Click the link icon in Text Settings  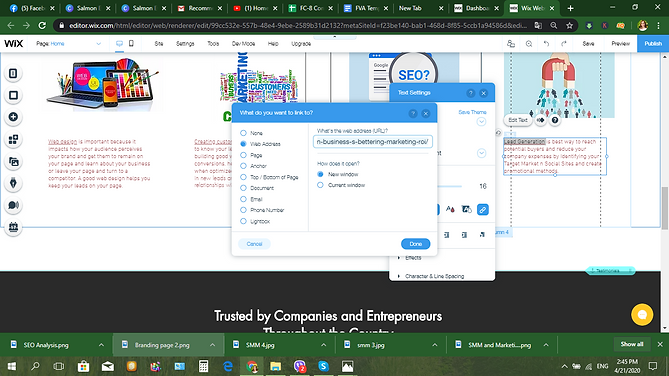tap(483, 210)
